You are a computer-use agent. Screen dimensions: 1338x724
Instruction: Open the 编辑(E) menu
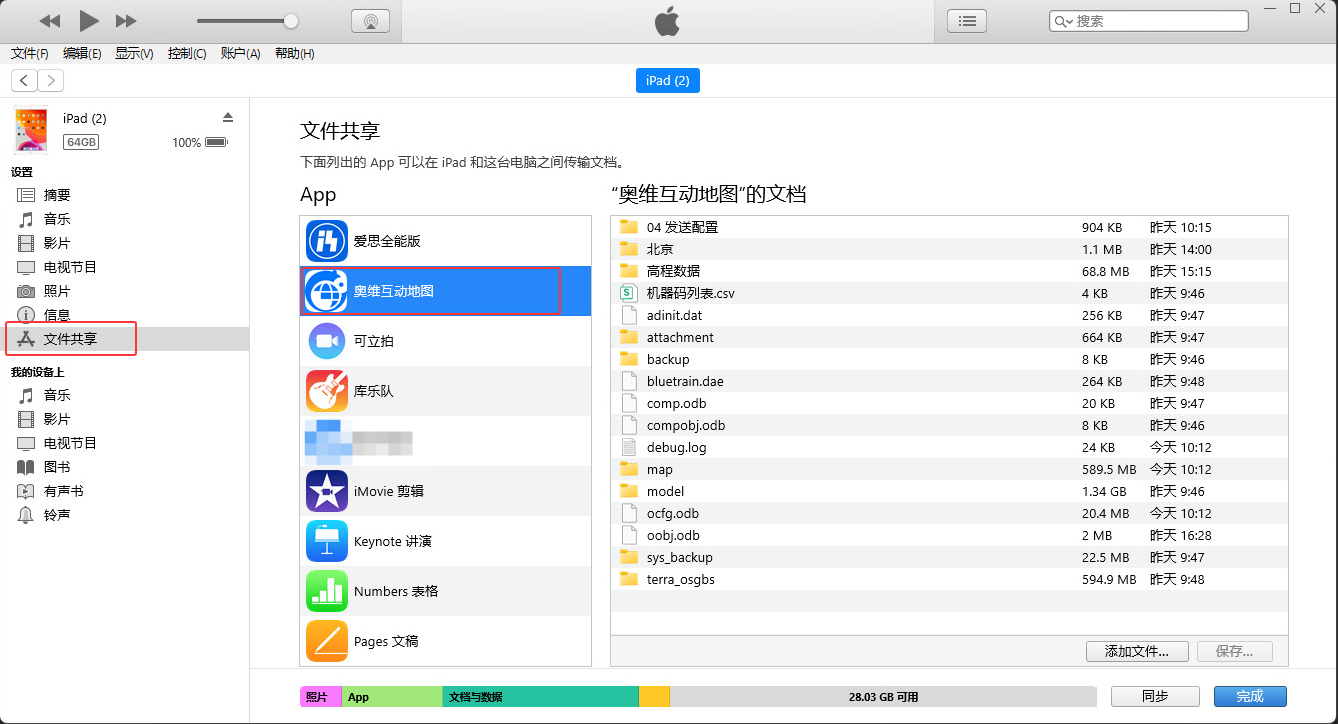coord(82,53)
